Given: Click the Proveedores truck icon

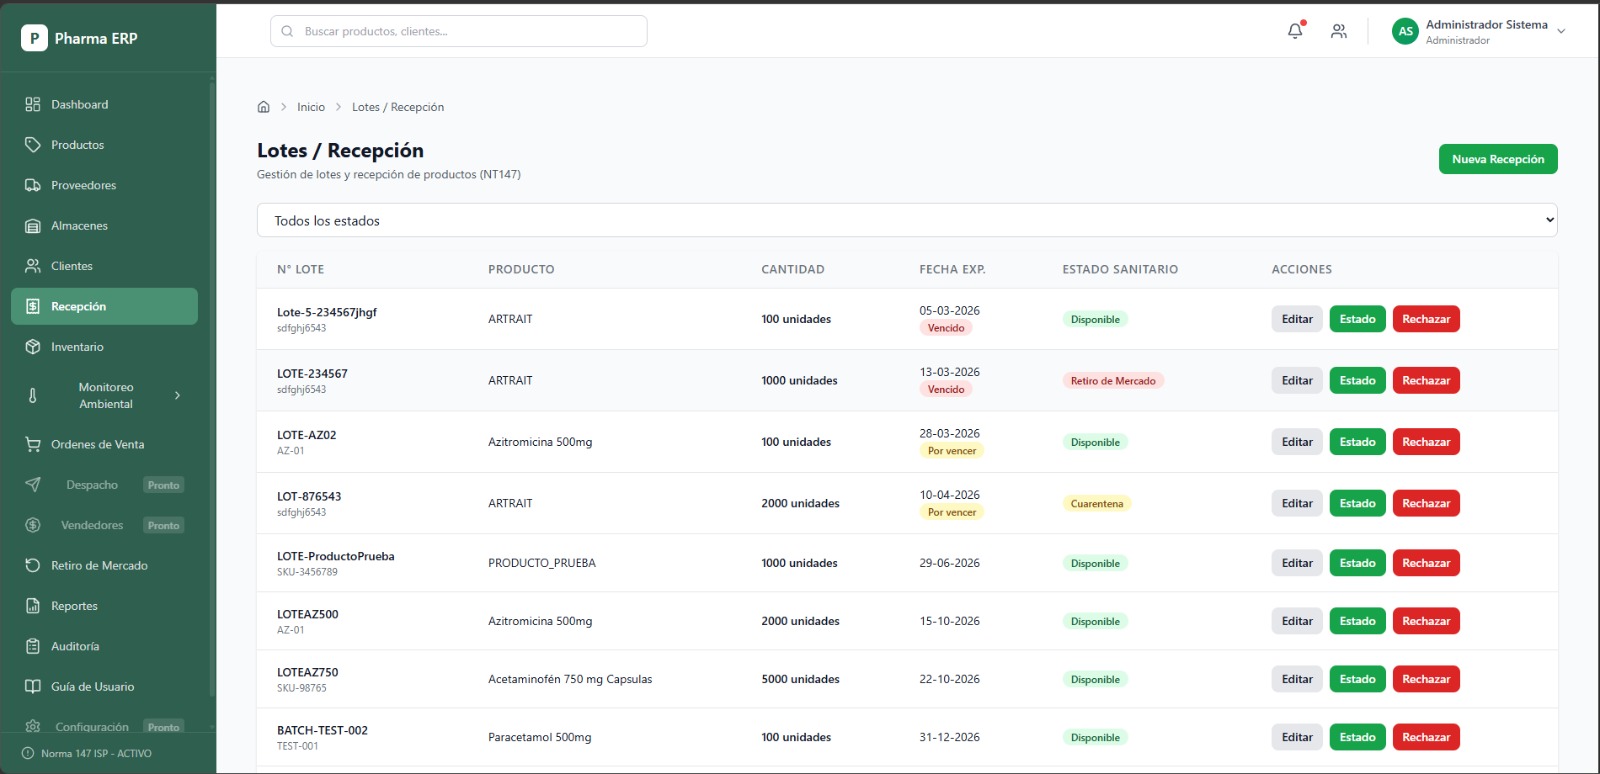Looking at the screenshot, I should click(33, 185).
